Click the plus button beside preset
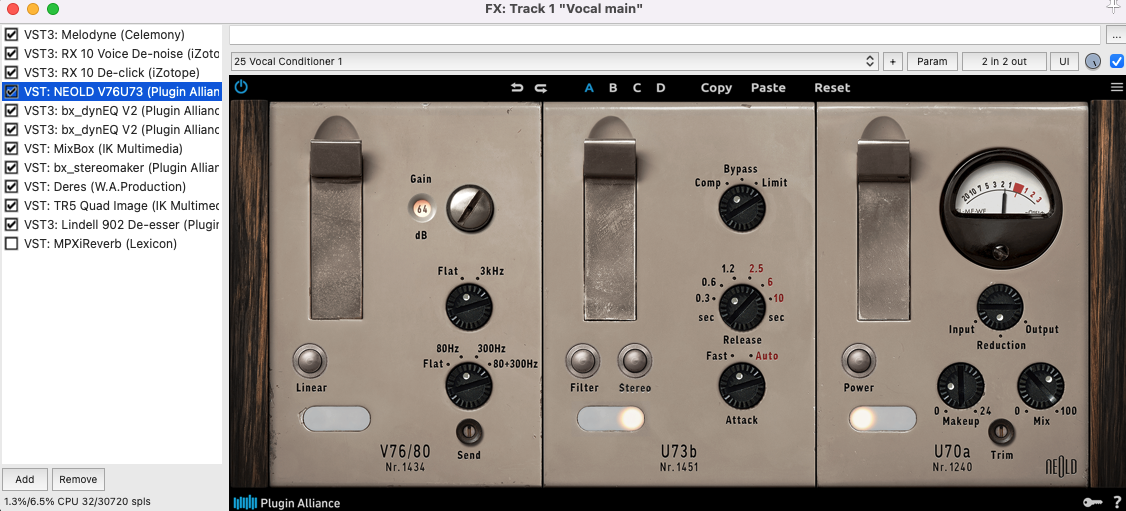This screenshot has width=1126, height=511. (x=893, y=62)
